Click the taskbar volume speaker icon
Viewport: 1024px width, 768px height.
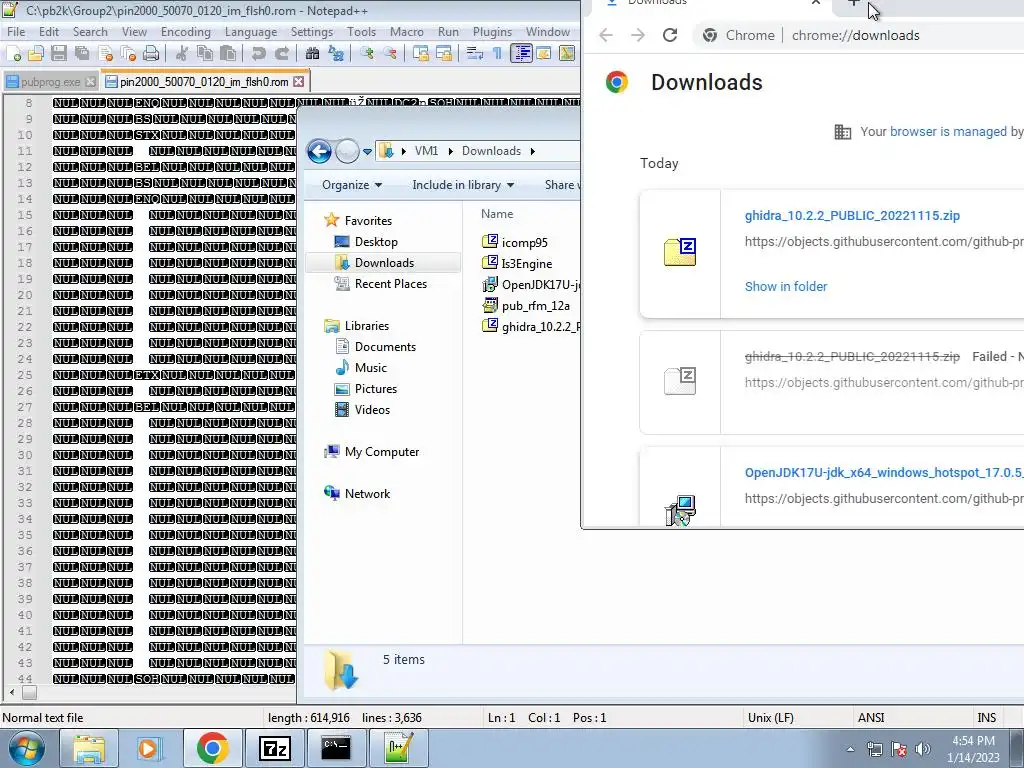(922, 748)
